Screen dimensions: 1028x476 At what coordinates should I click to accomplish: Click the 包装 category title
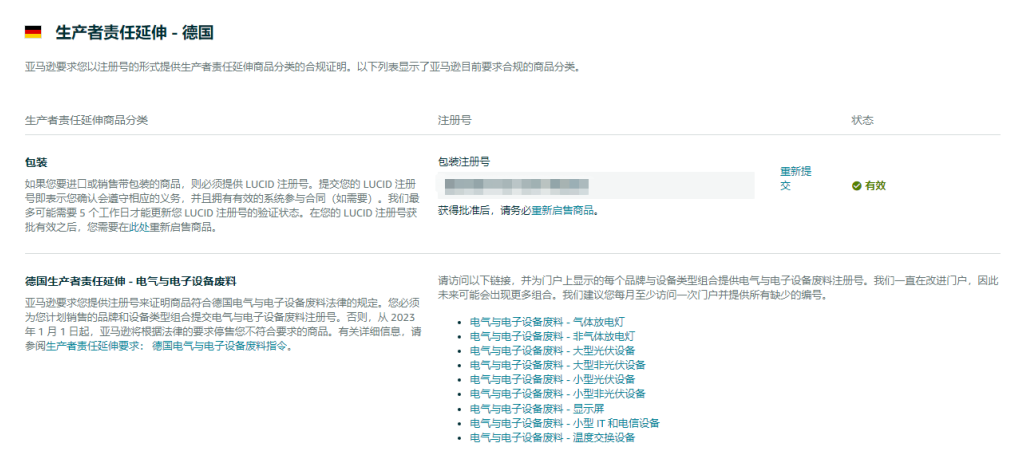(x=35, y=163)
